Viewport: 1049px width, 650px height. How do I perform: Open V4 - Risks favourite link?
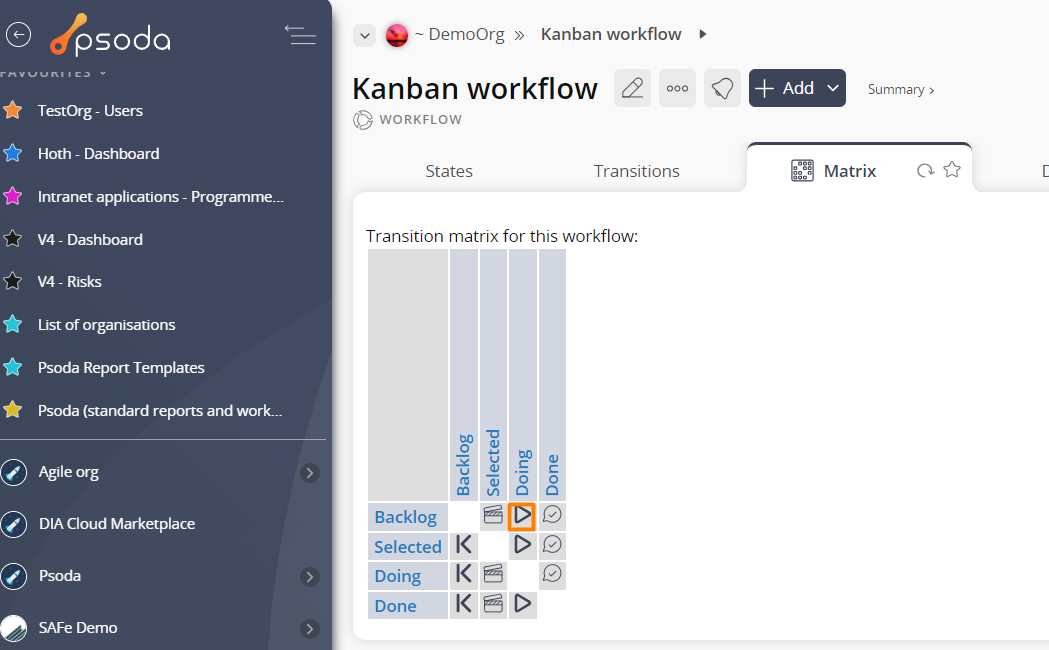70,282
